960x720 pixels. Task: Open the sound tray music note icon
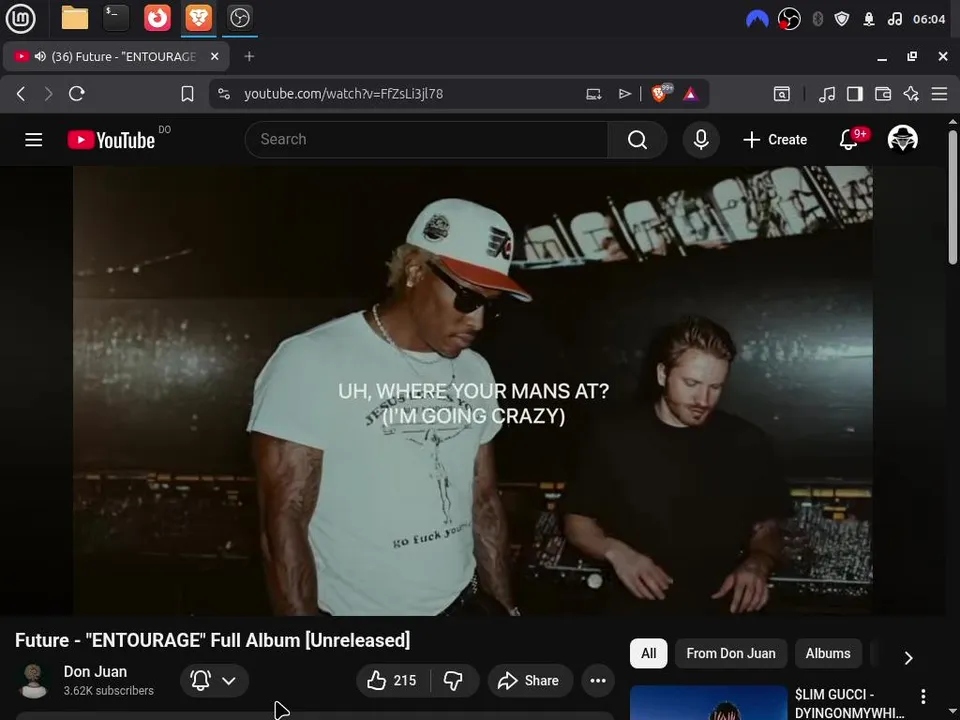click(894, 19)
